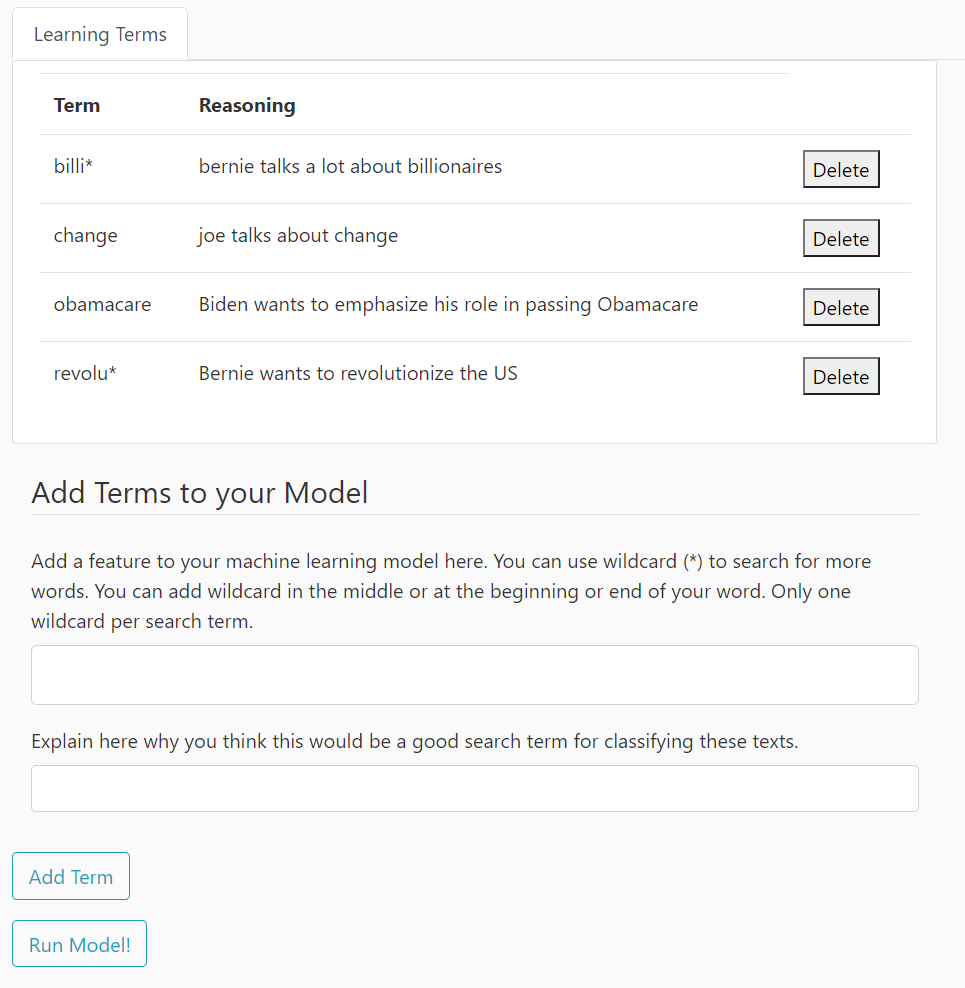The image size is (965, 988).
Task: Click the Term column header
Action: click(77, 105)
